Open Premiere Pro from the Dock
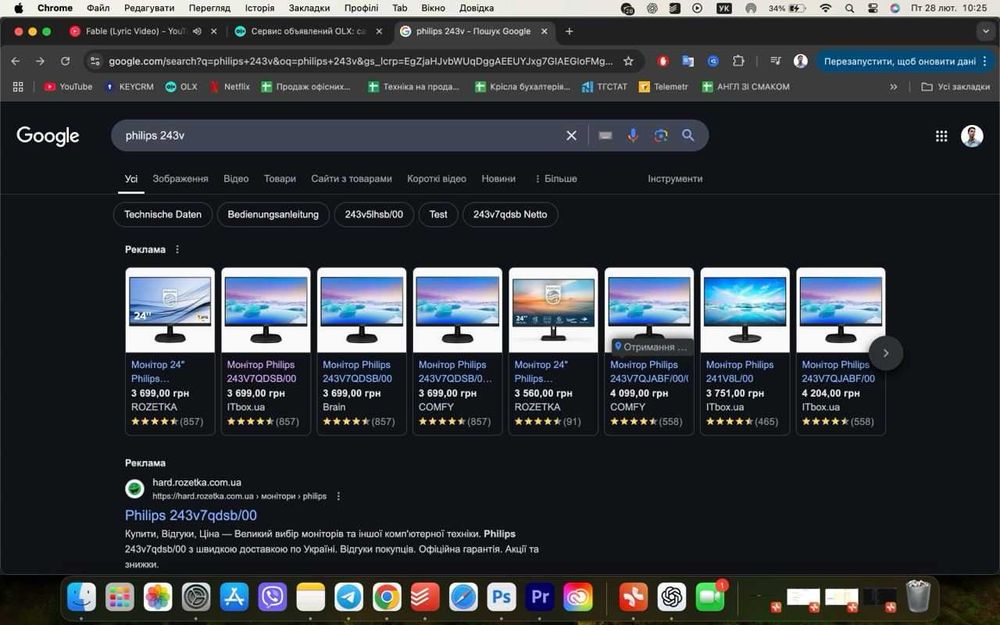The image size is (1000, 625). [540, 597]
